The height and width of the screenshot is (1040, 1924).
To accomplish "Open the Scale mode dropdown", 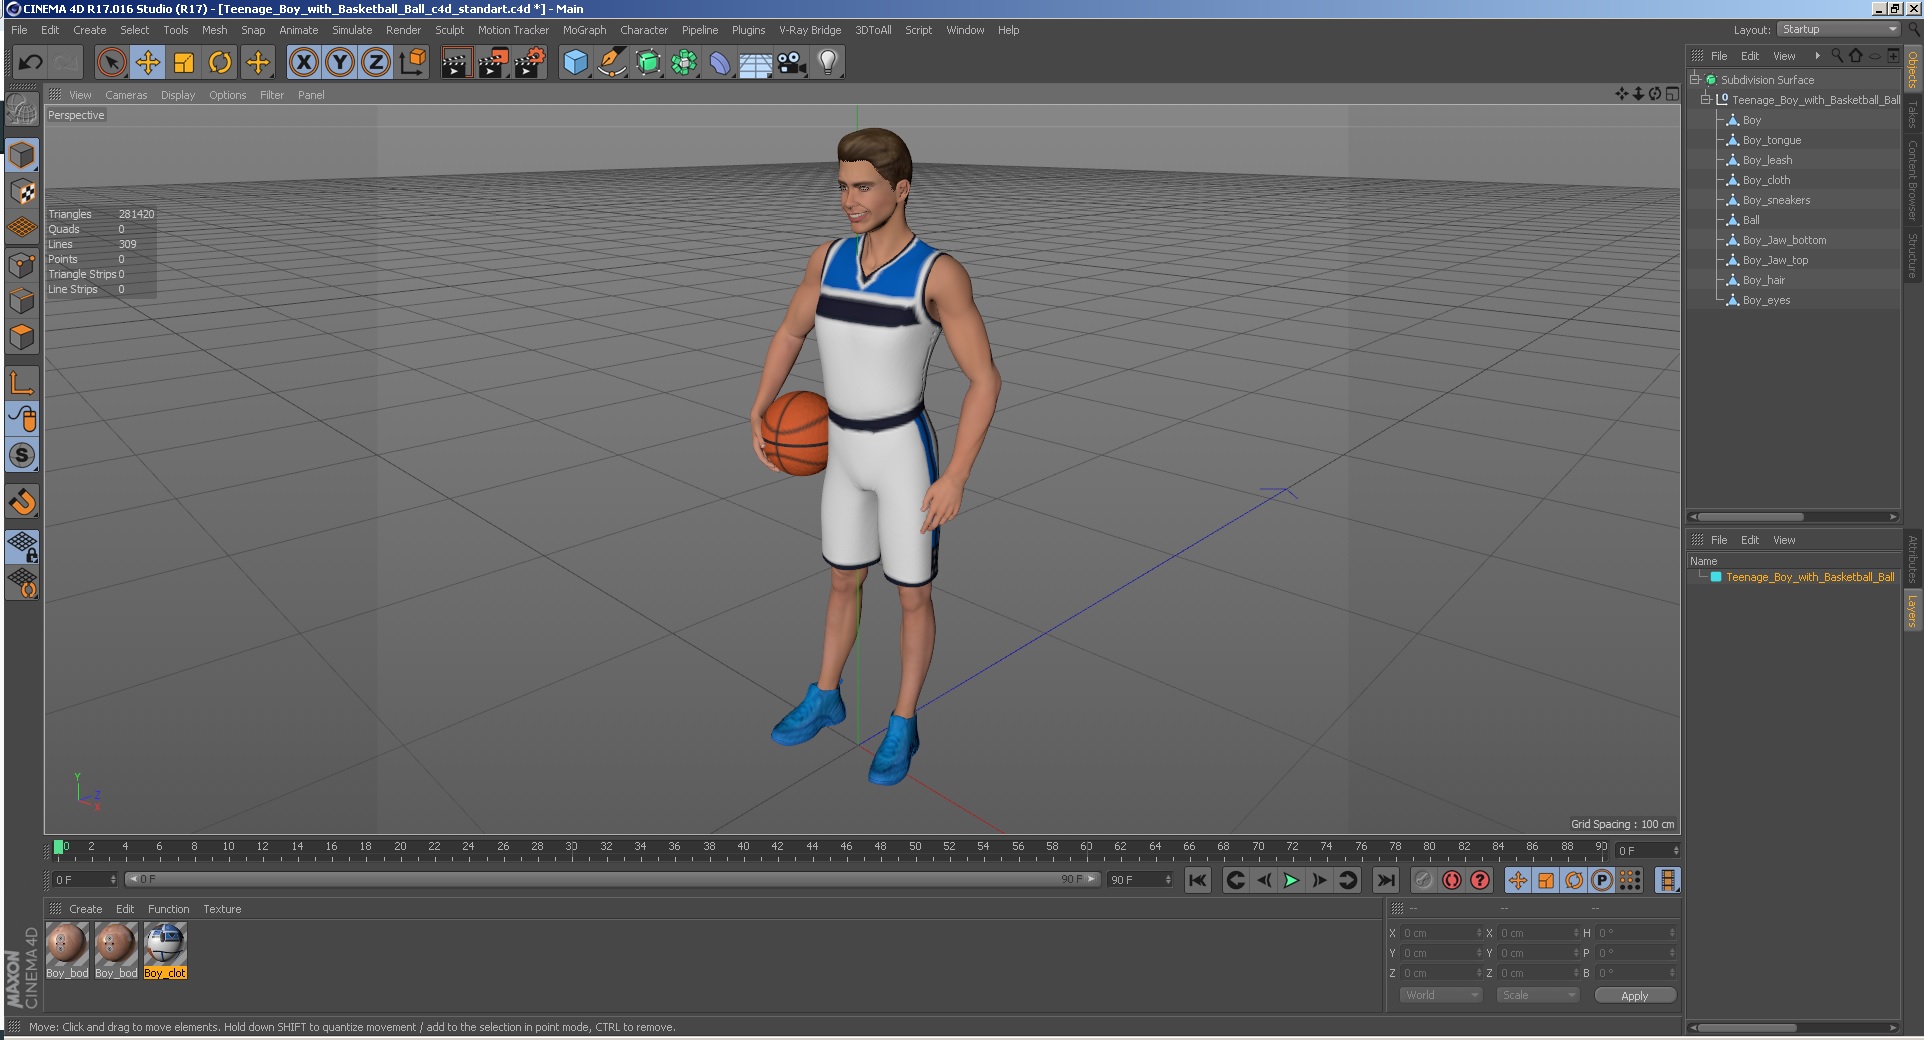I will click(x=1538, y=995).
